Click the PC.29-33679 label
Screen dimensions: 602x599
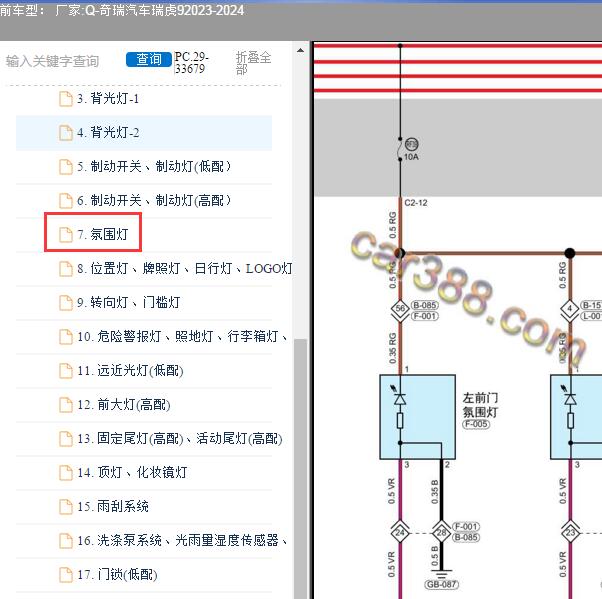point(191,63)
